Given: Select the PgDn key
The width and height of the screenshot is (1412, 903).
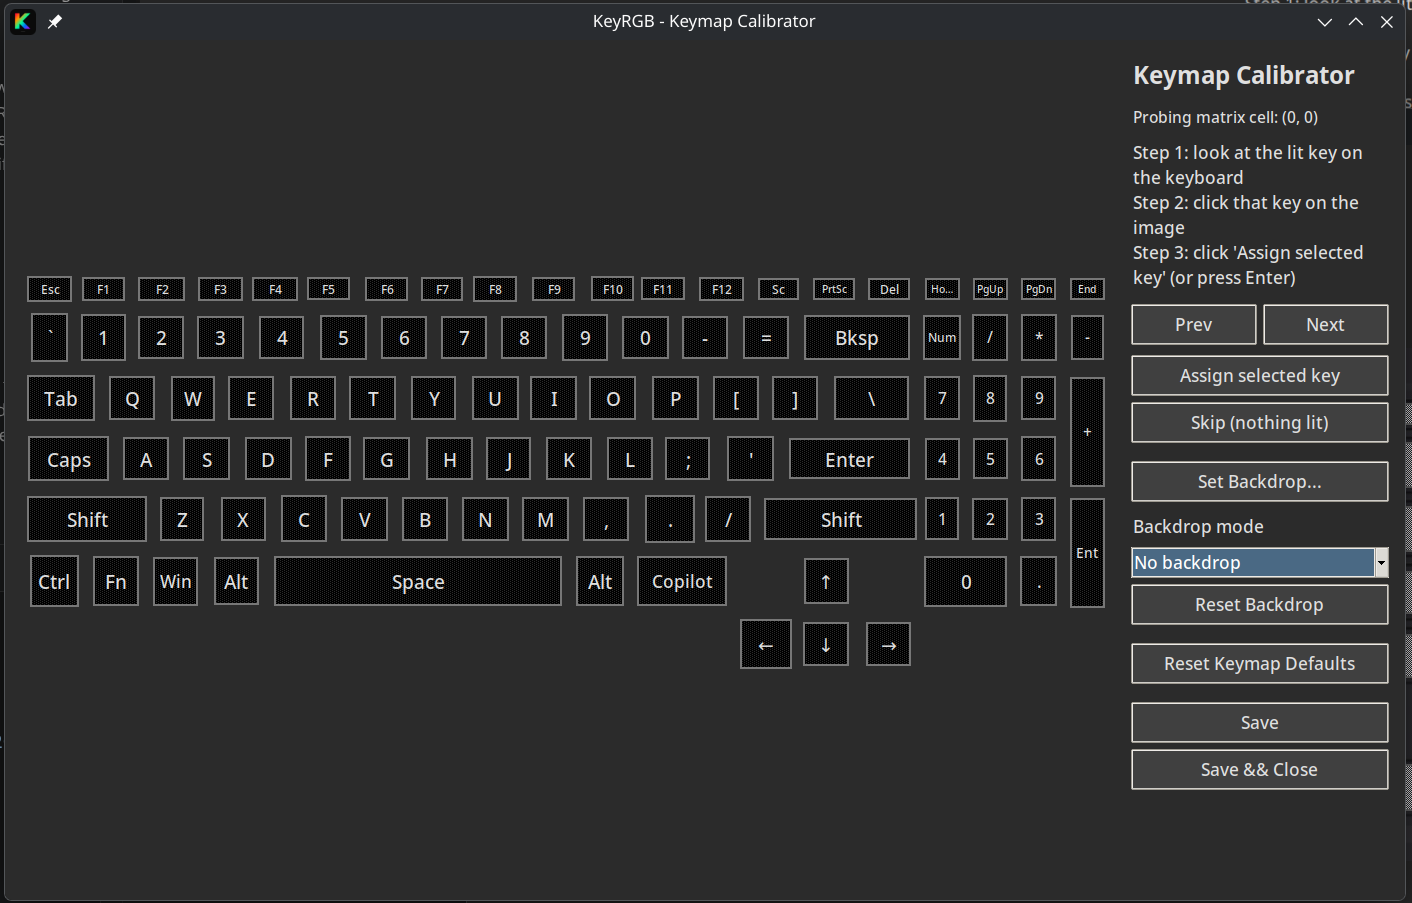Looking at the screenshot, I should (x=1039, y=289).
